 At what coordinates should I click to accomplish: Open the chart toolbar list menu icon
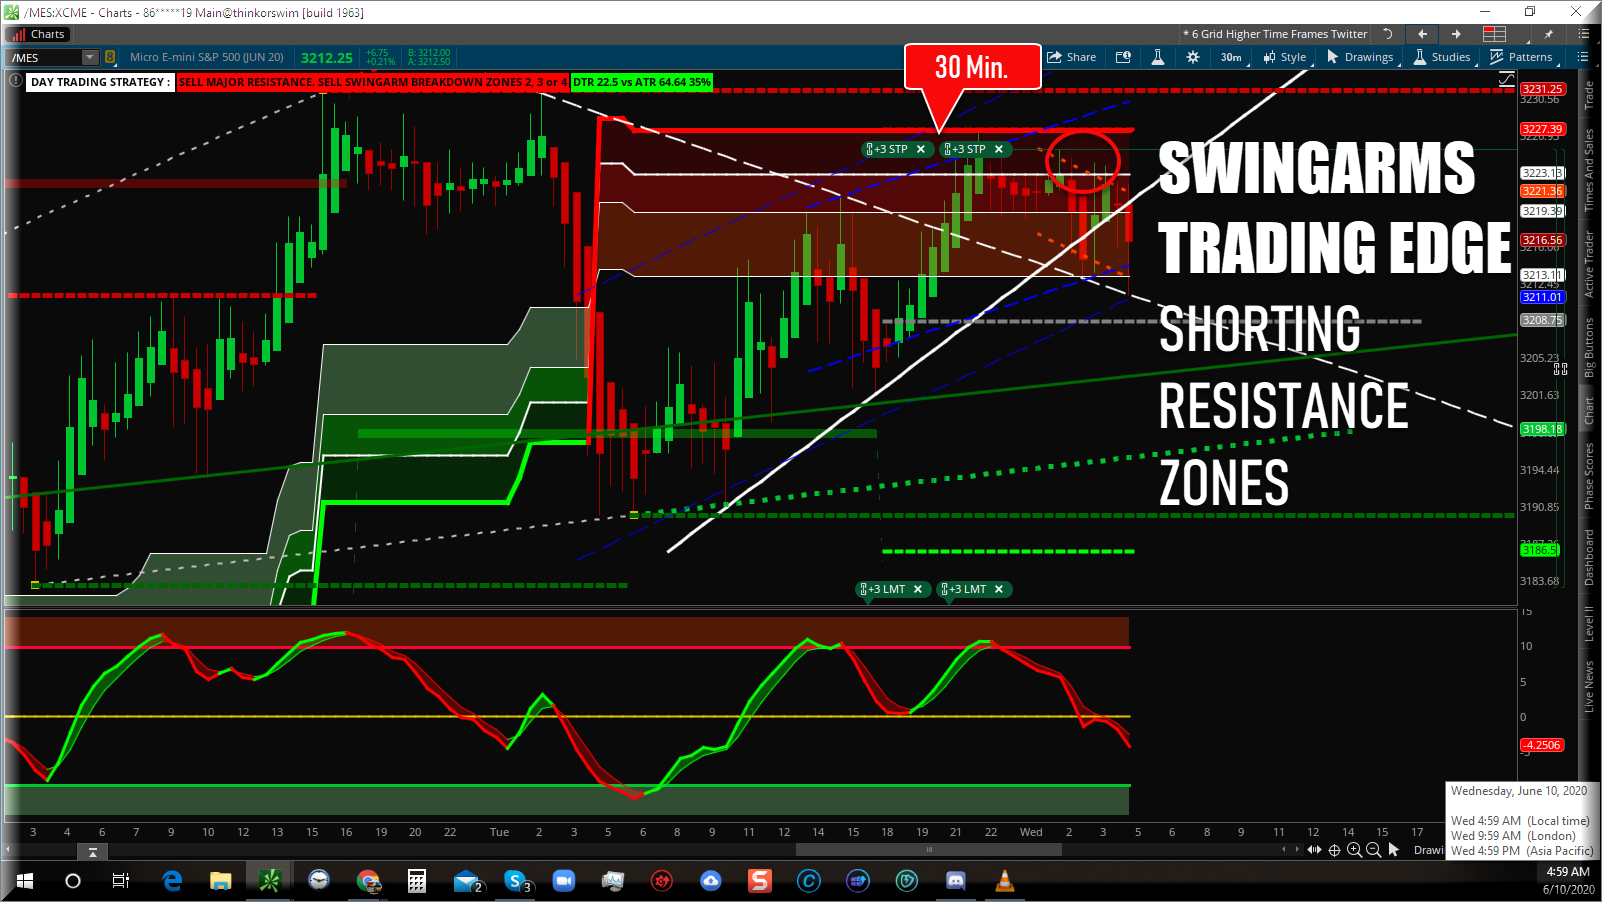[1583, 57]
